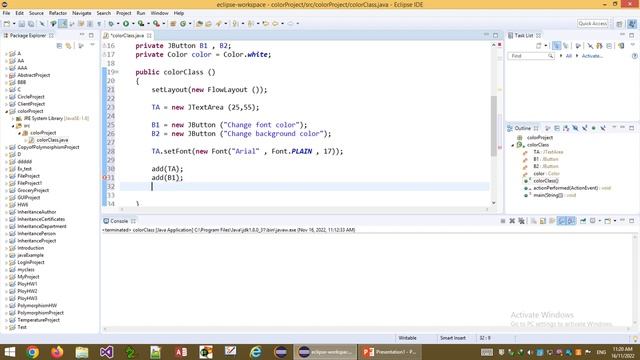This screenshot has height=360, width=640.
Task: Click the Coverage run toolbar icon
Action: pyautogui.click(x=141, y=24)
